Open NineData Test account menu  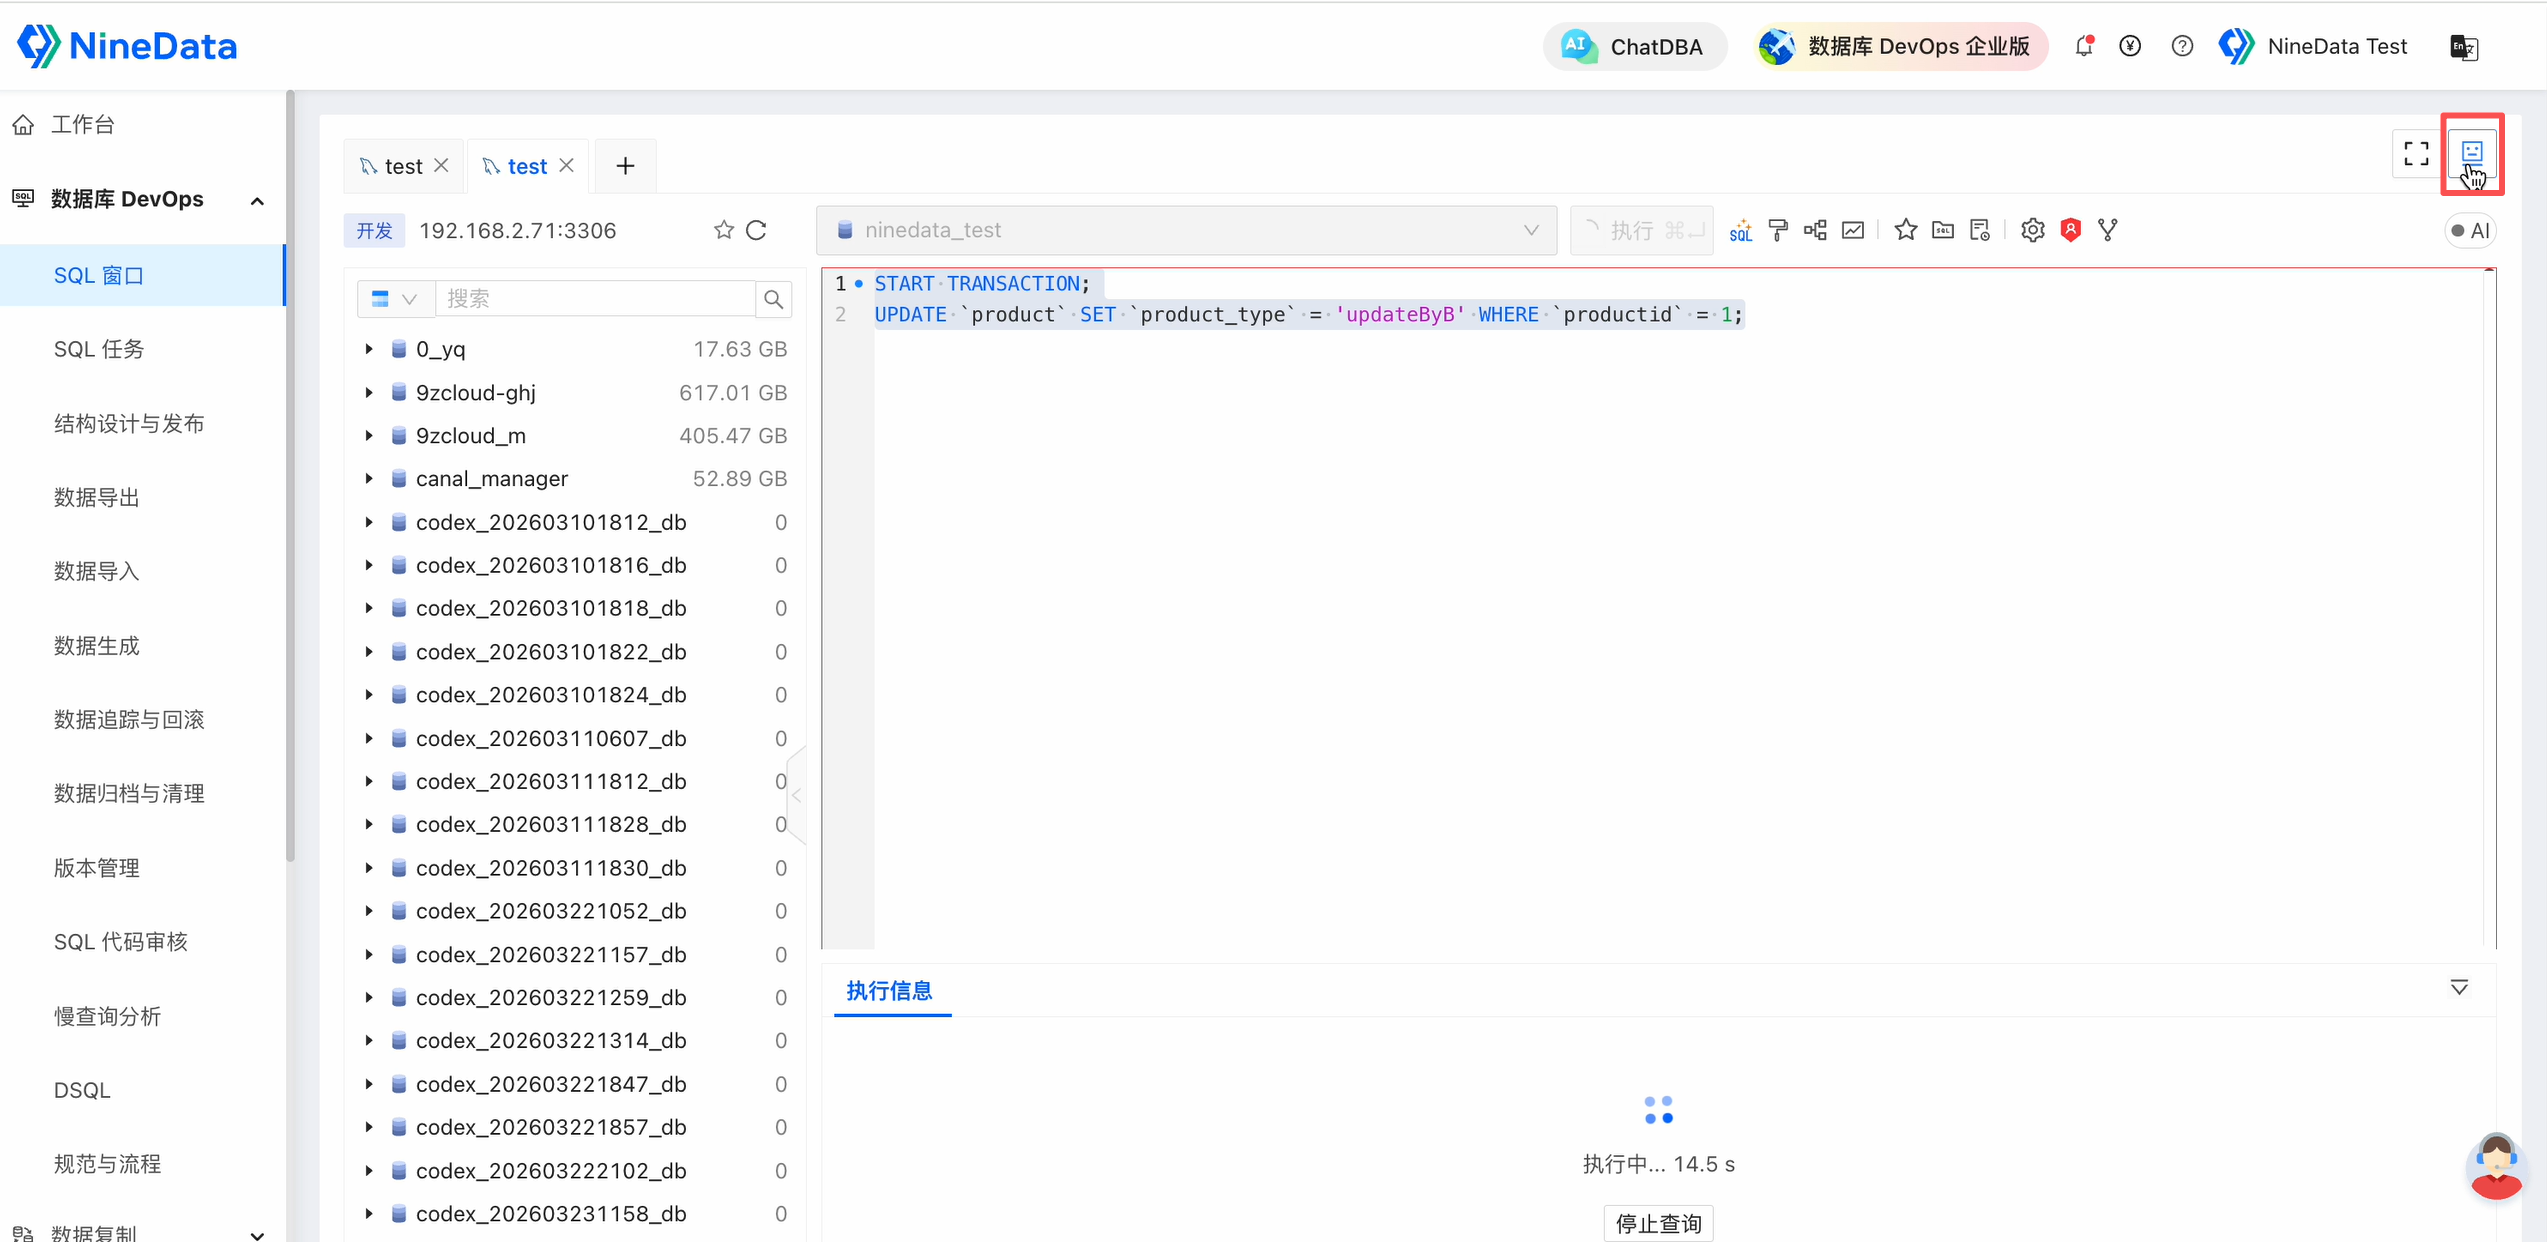tap(2313, 46)
